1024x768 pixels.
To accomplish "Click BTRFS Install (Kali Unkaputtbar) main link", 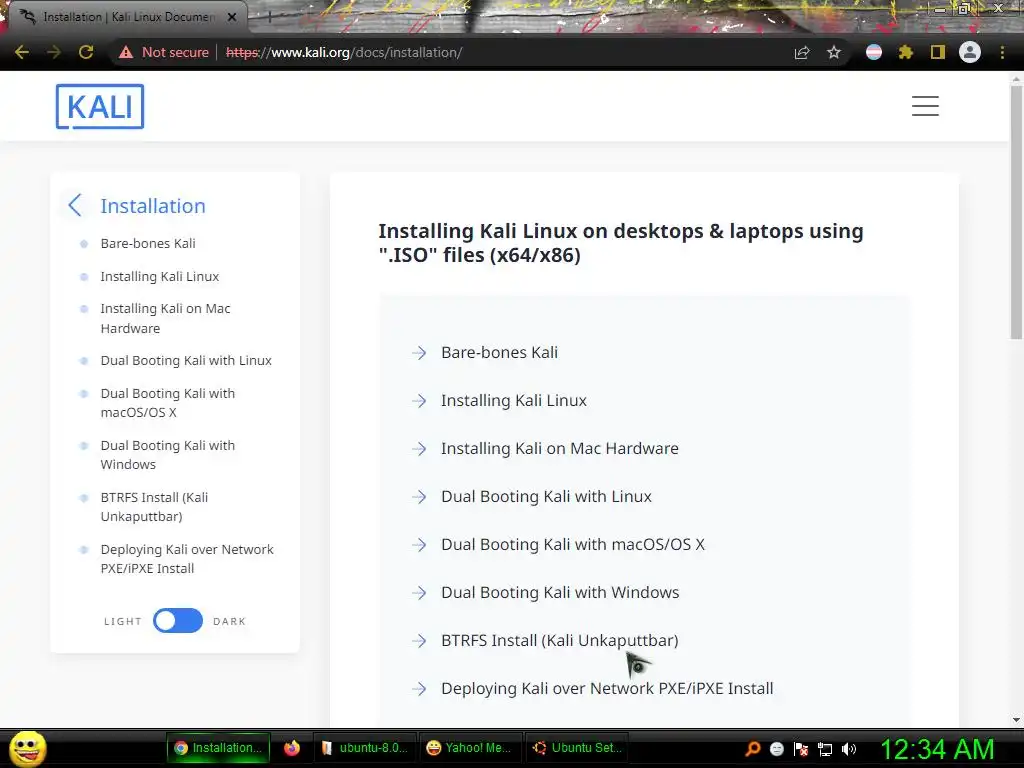I will 560,641.
